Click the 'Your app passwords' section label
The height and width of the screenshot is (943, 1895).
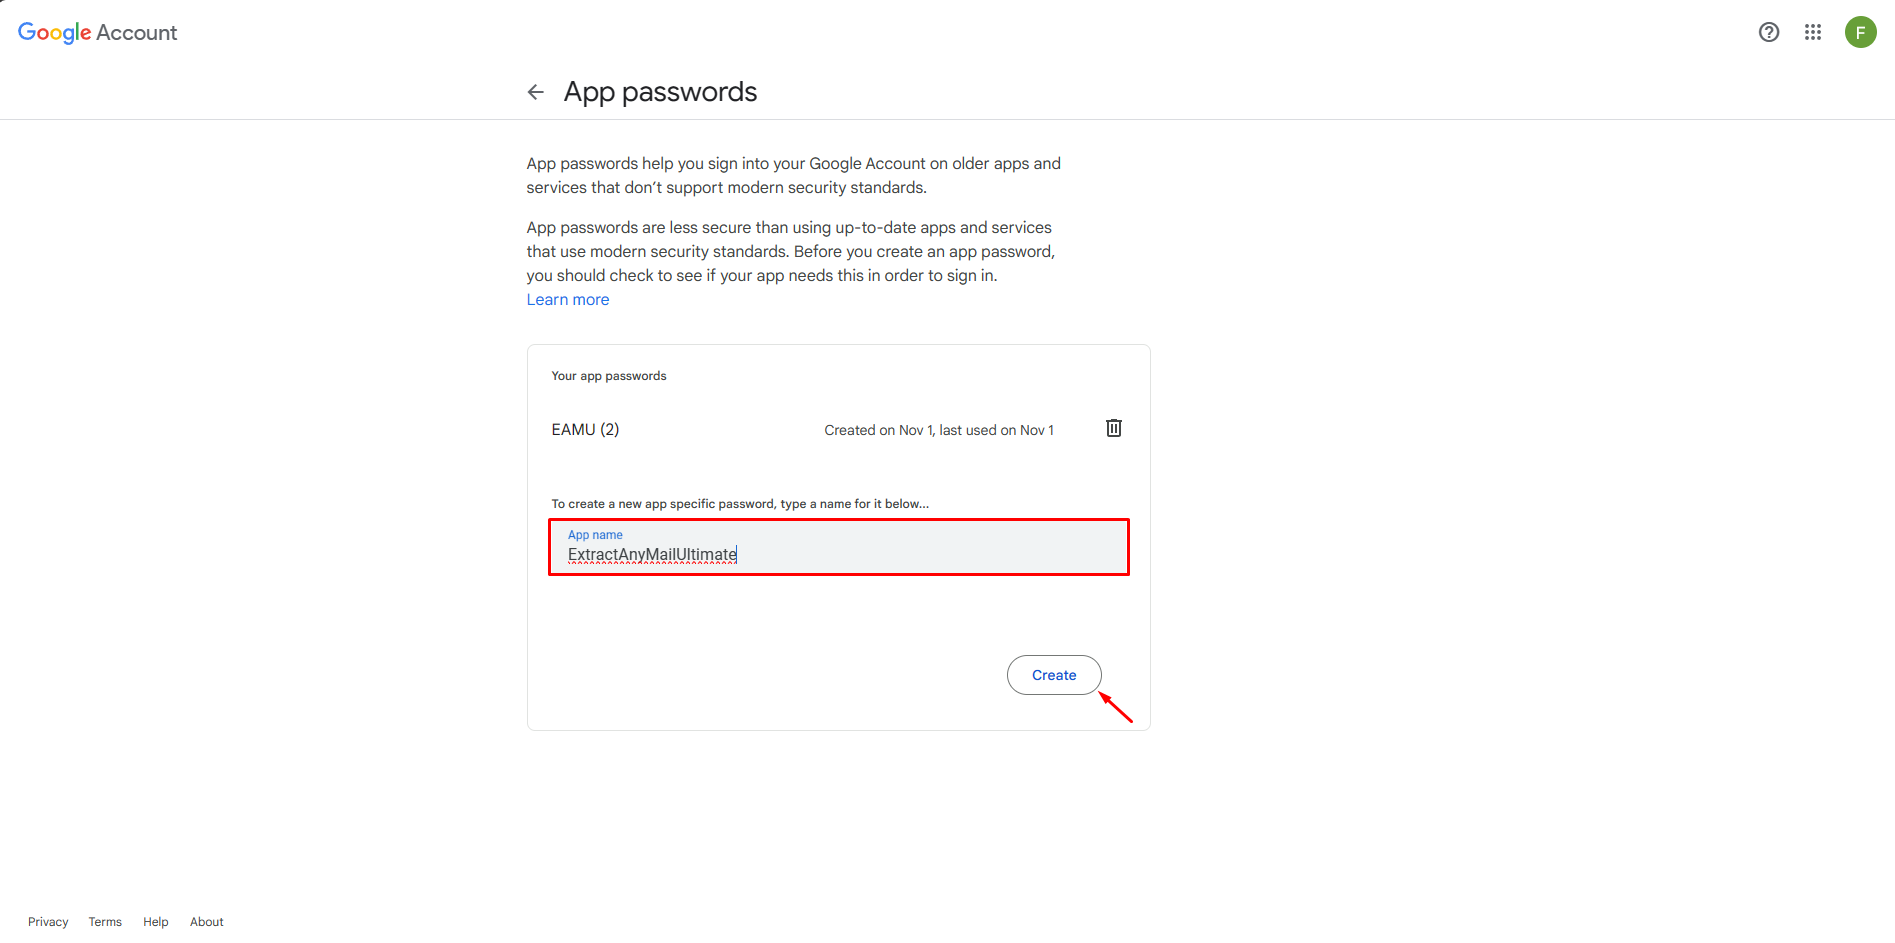click(x=609, y=376)
